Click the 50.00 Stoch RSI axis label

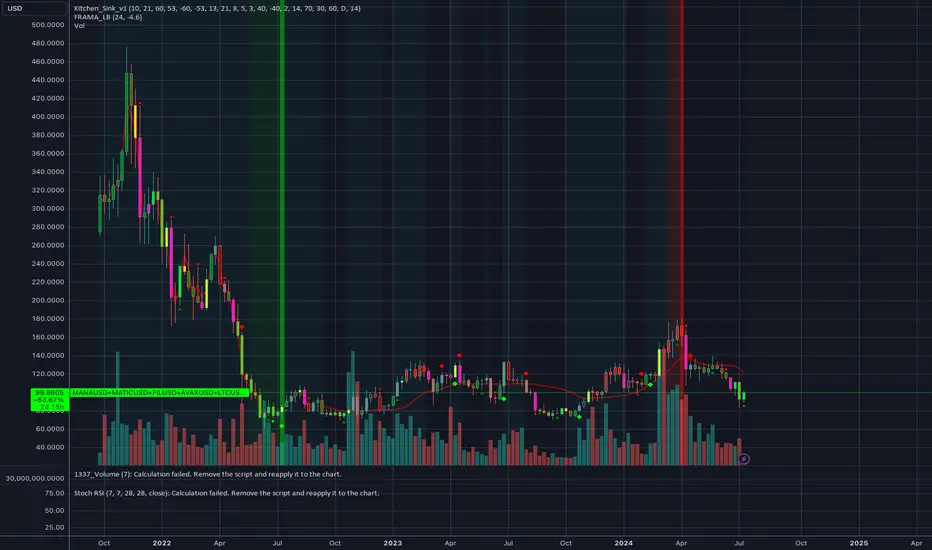click(x=54, y=511)
